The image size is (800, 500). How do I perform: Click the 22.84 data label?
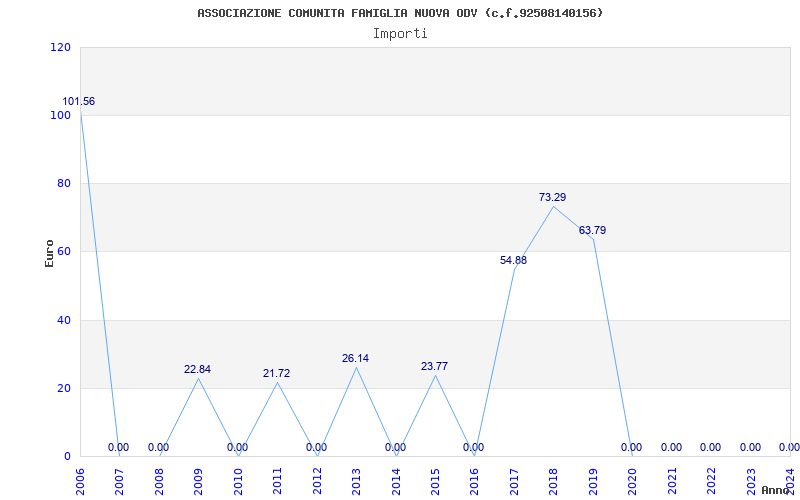(x=197, y=369)
